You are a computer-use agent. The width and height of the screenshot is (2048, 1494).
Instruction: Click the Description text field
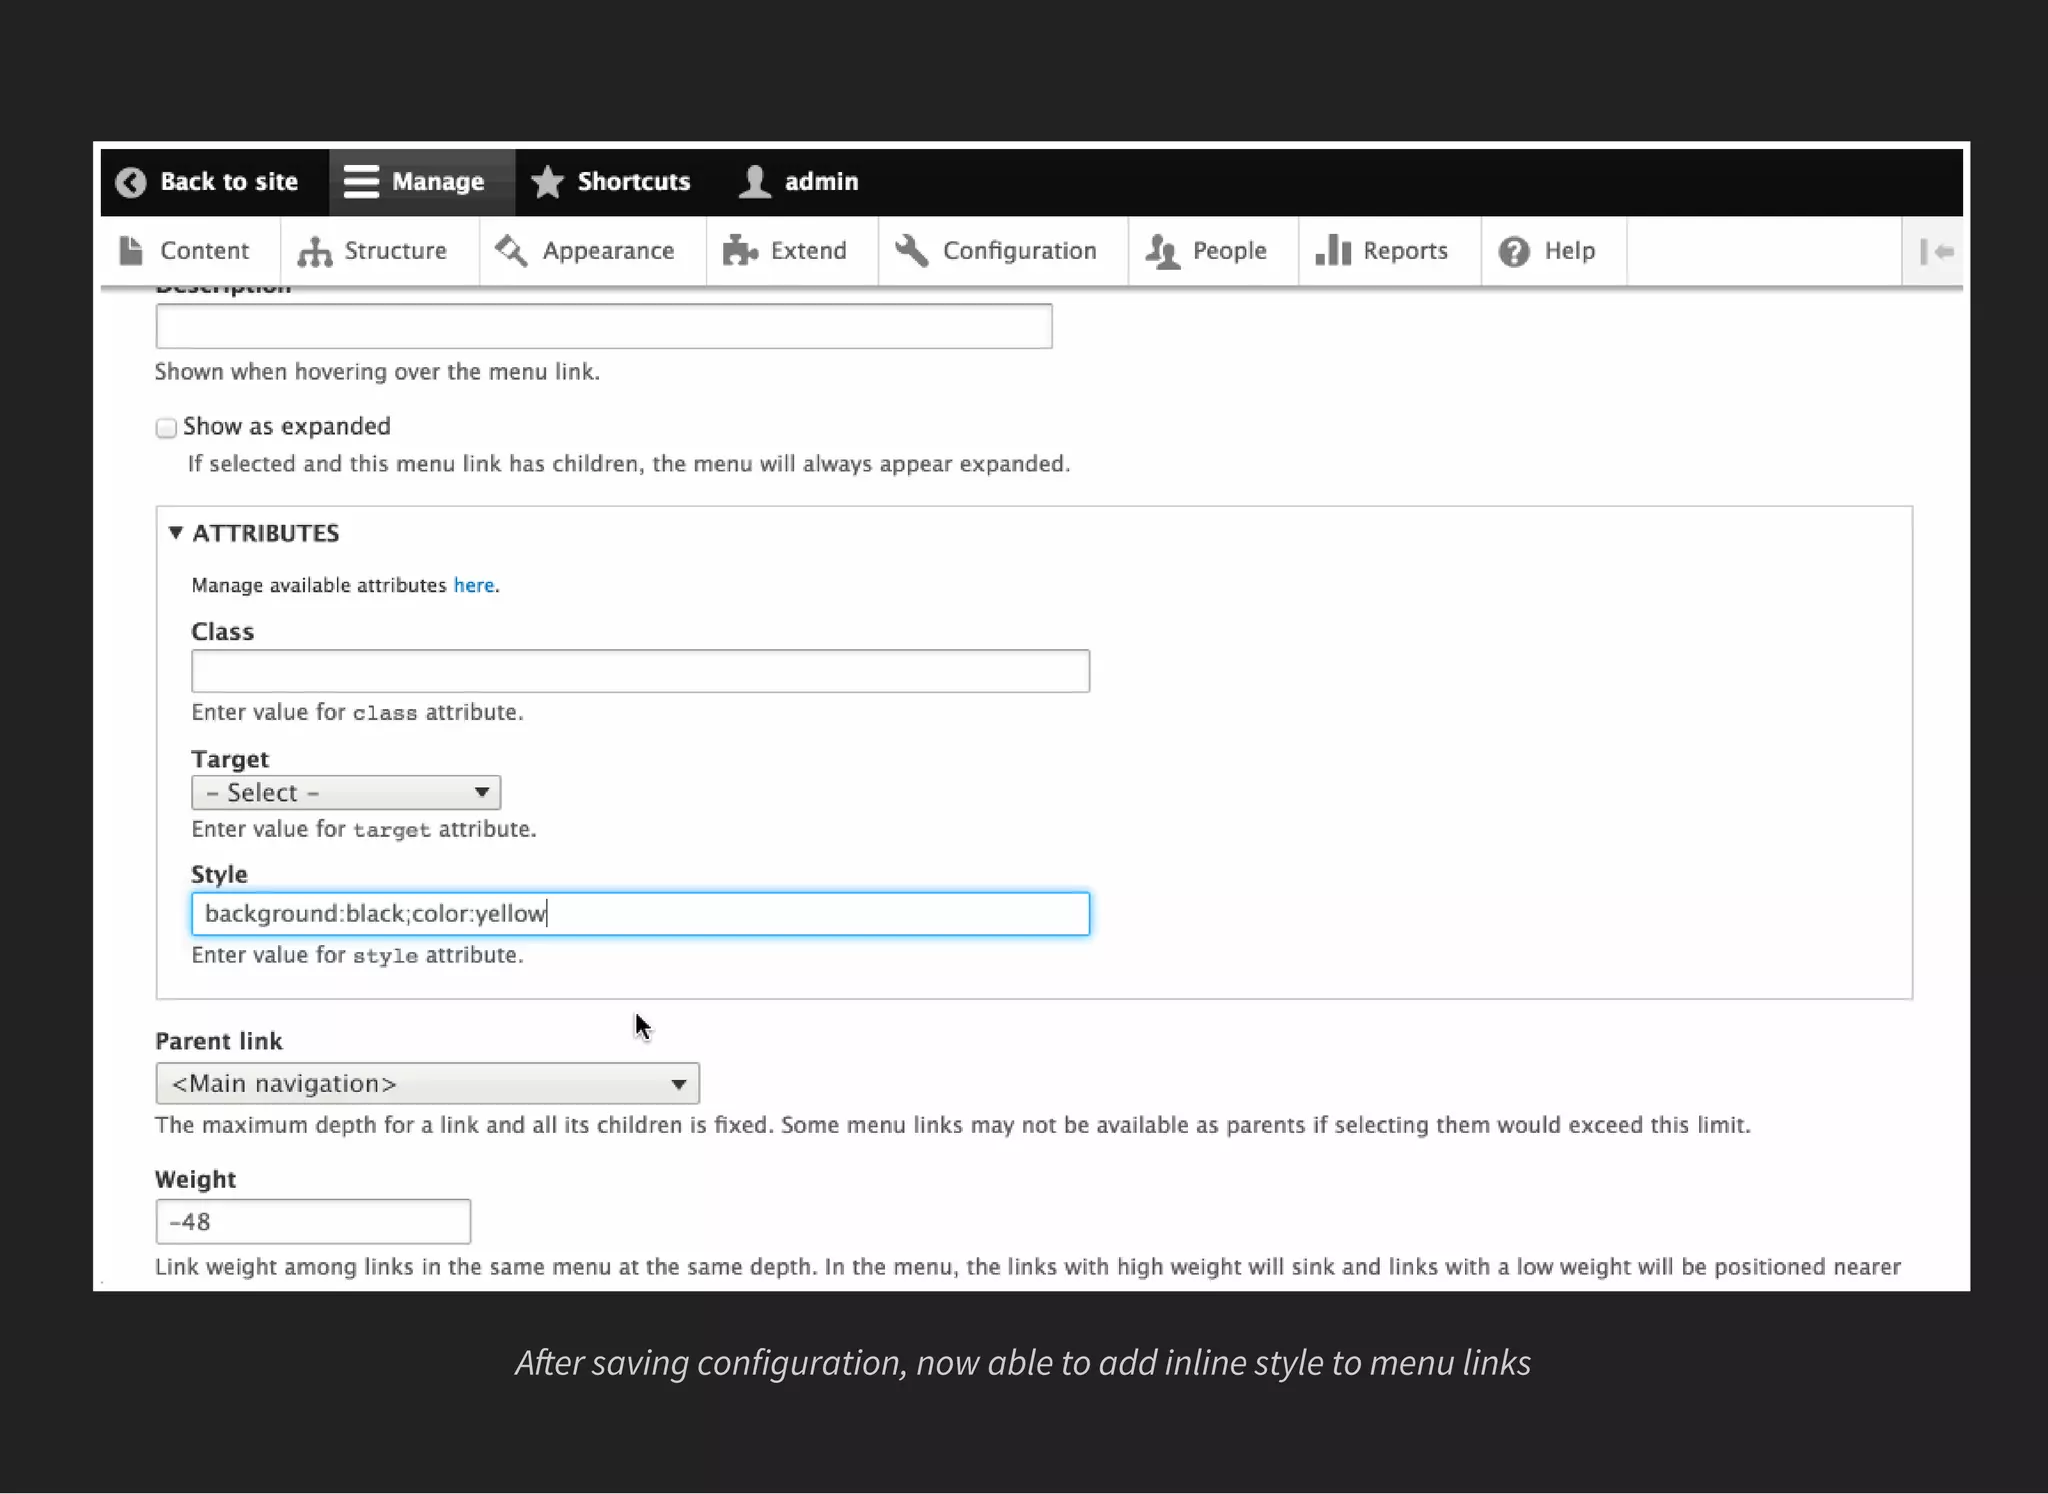pos(604,326)
